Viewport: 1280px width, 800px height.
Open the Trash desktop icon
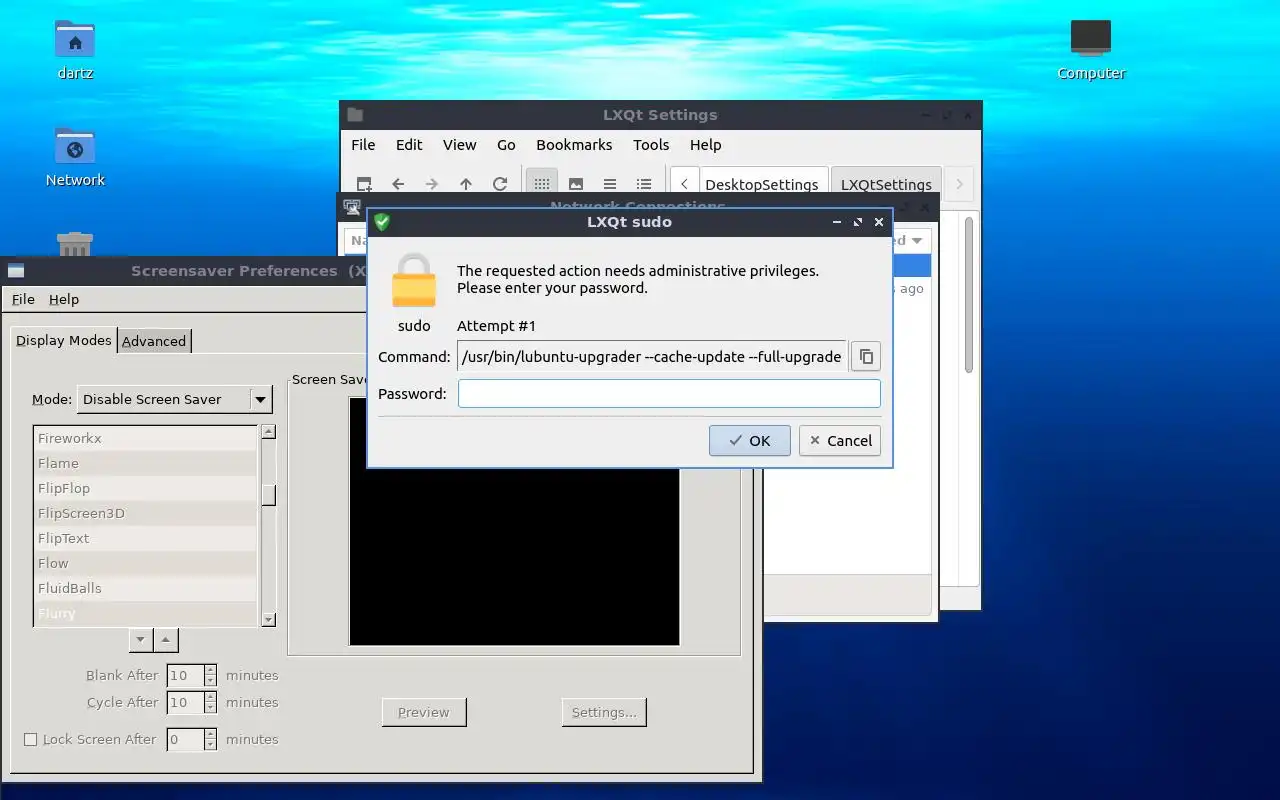(x=75, y=244)
